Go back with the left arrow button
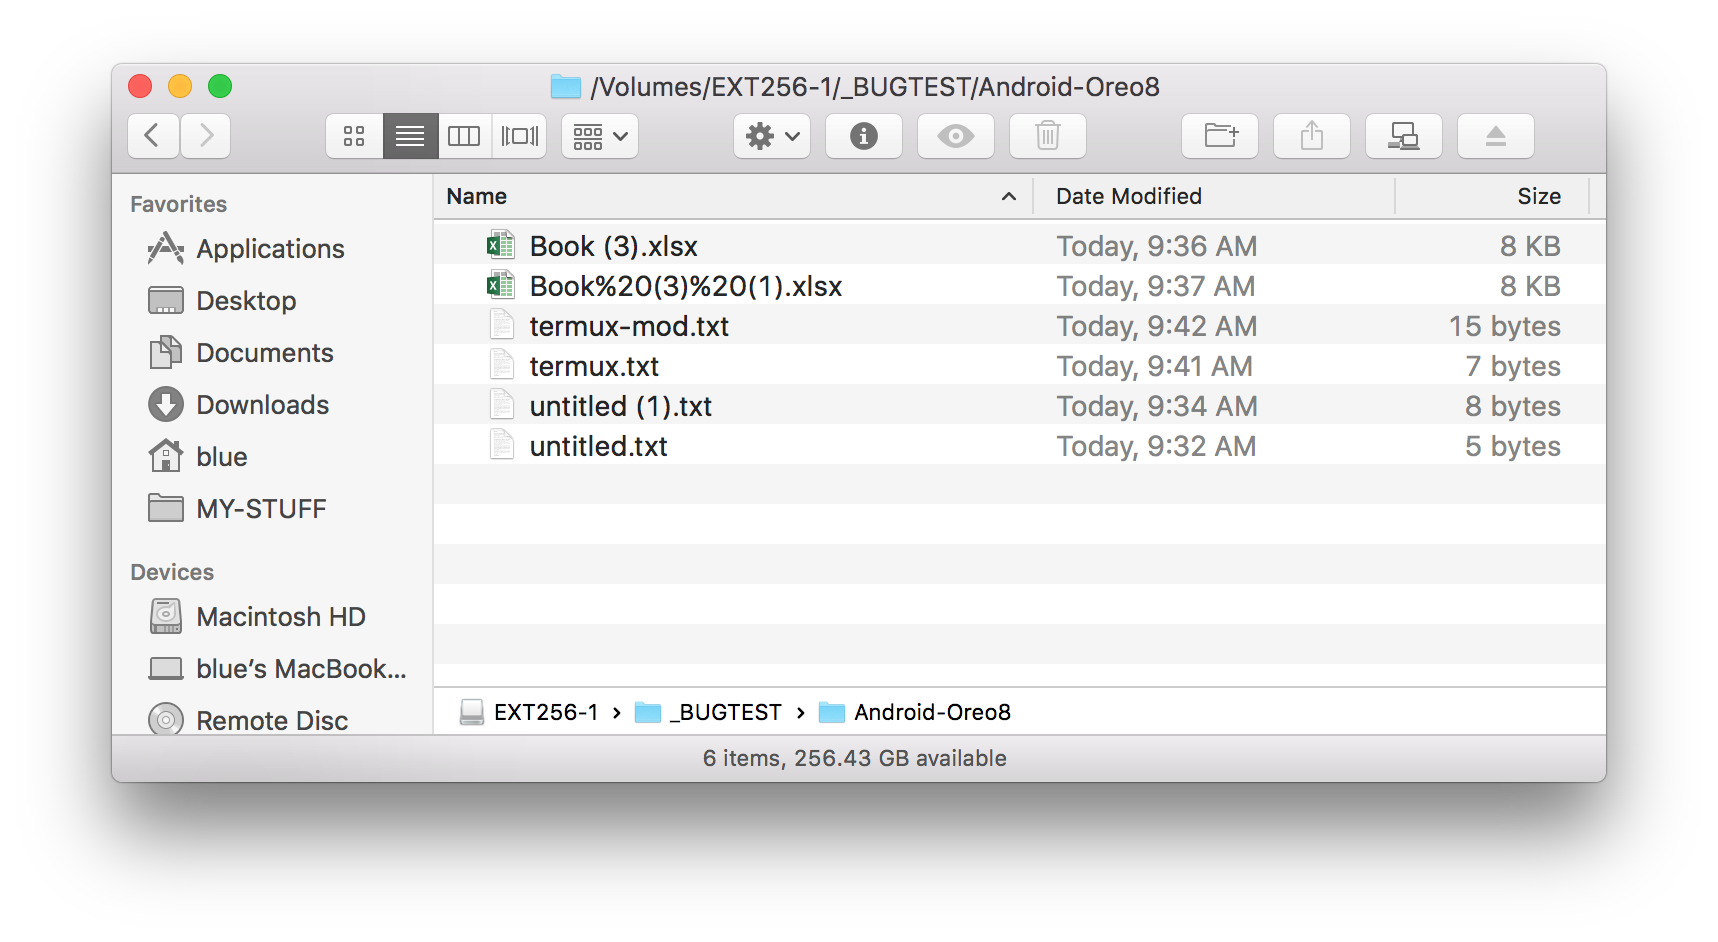Viewport: 1718px width, 942px height. coord(153,136)
